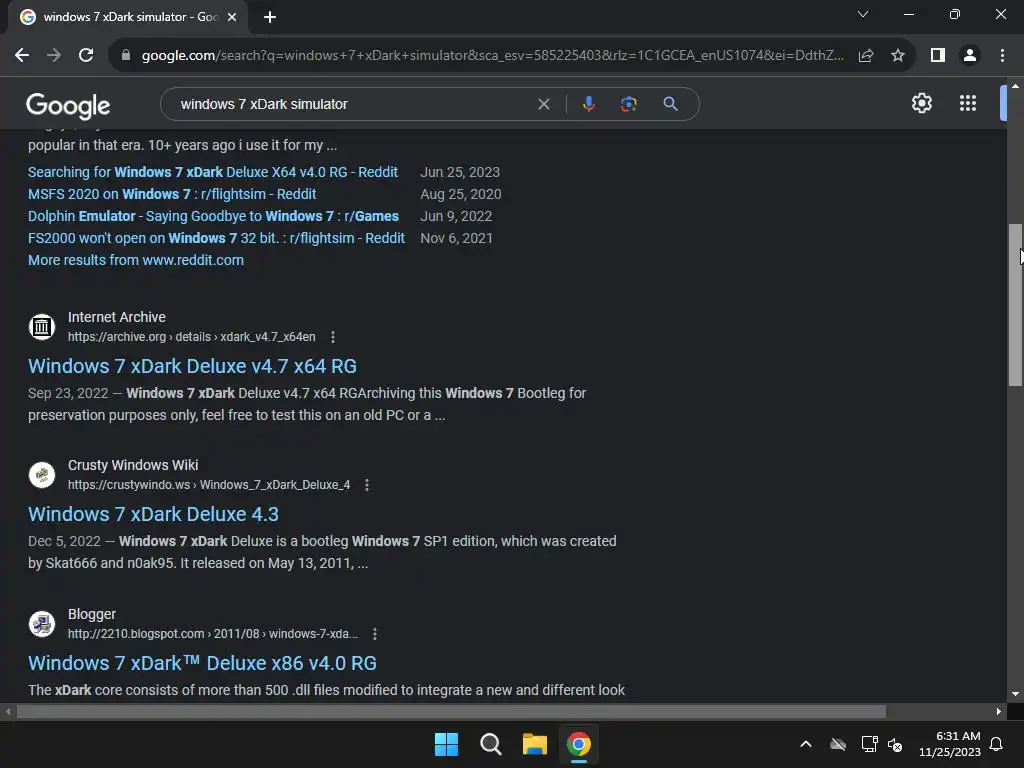Screen dimensions: 1024x768
Task: Share this page icon in address bar
Action: click(866, 56)
